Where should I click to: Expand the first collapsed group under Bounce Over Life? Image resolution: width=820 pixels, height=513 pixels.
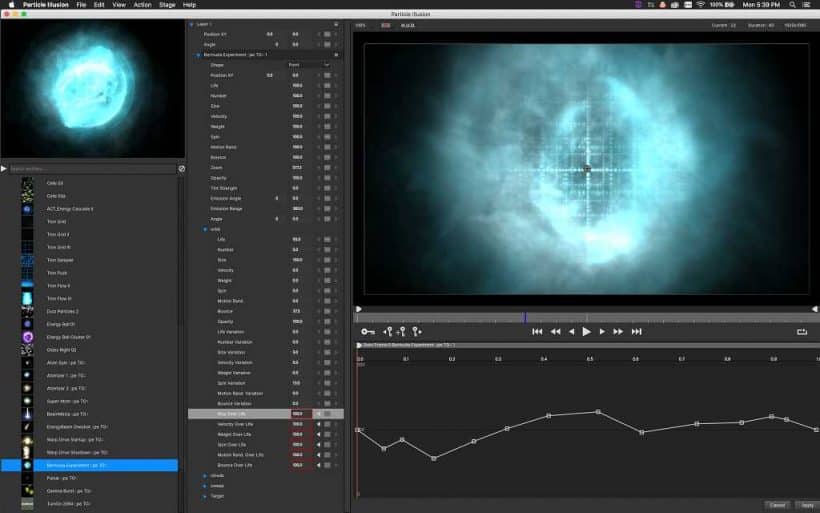point(205,475)
